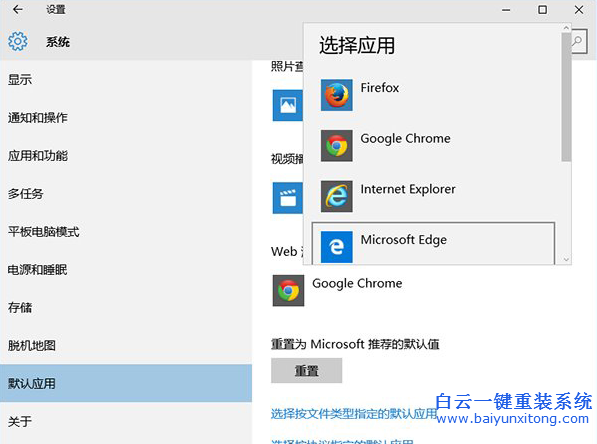Click the back arrow in Settings

(x=18, y=10)
